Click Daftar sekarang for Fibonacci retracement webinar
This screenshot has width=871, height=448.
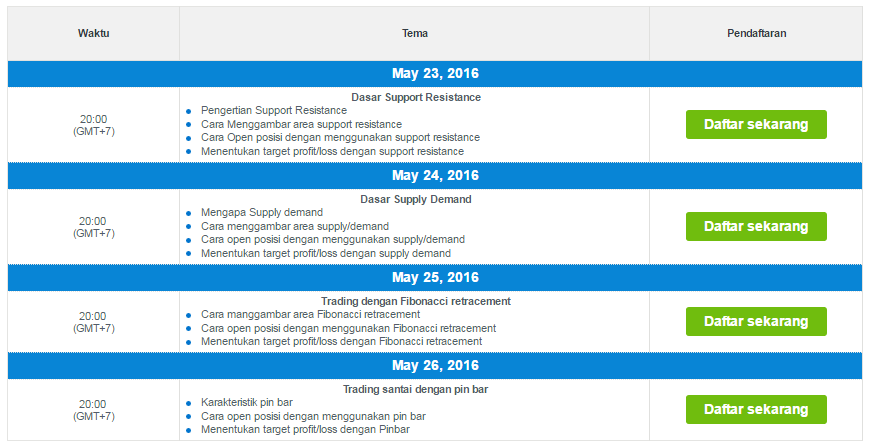[756, 321]
